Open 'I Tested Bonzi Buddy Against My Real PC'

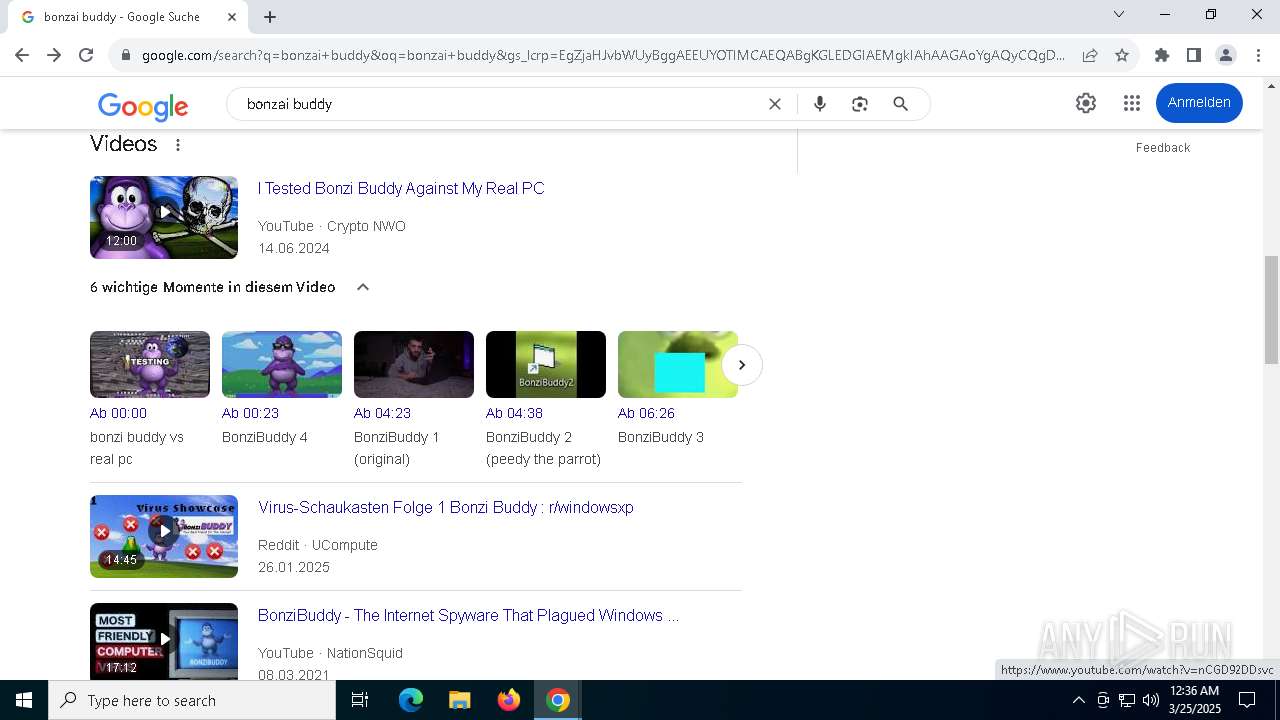[401, 188]
